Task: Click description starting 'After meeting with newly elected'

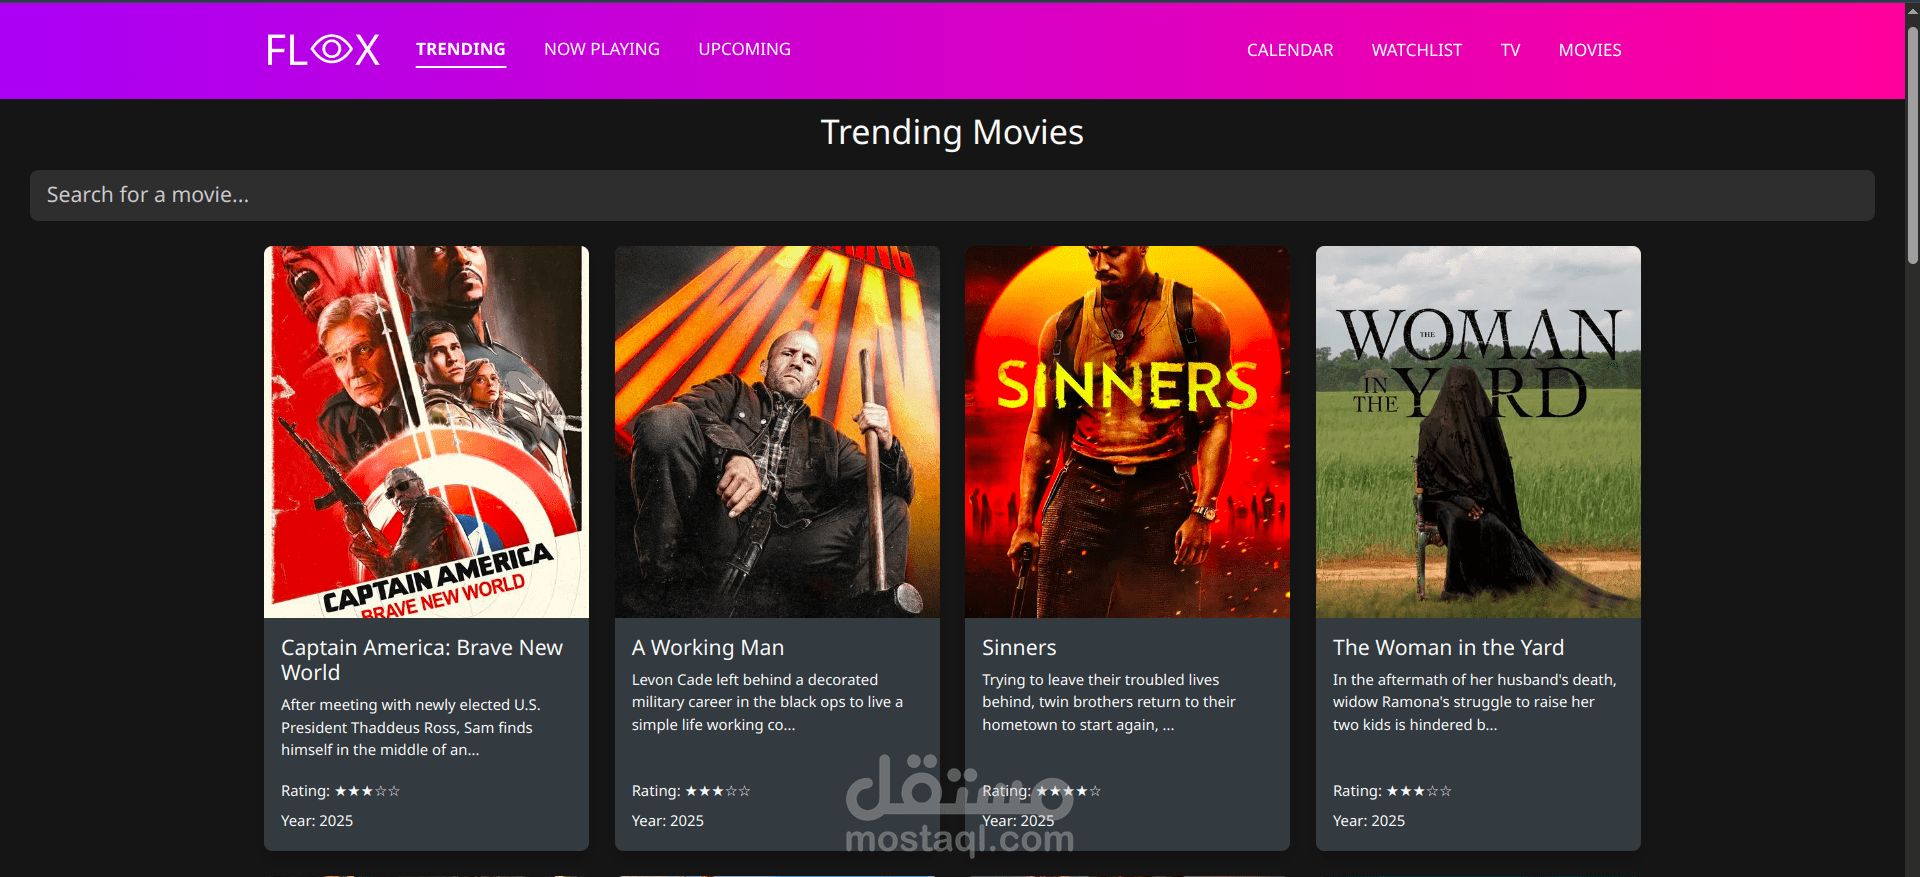Action: tap(411, 727)
